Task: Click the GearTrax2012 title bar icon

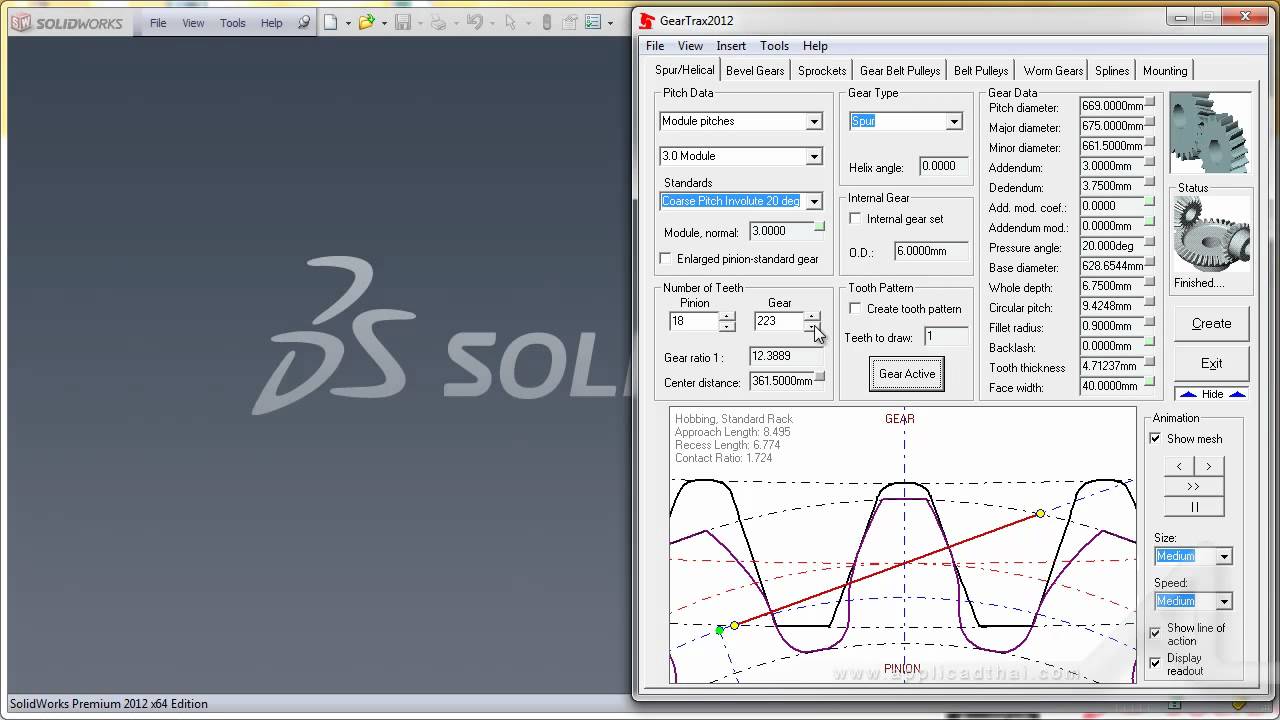Action: pyautogui.click(x=647, y=20)
